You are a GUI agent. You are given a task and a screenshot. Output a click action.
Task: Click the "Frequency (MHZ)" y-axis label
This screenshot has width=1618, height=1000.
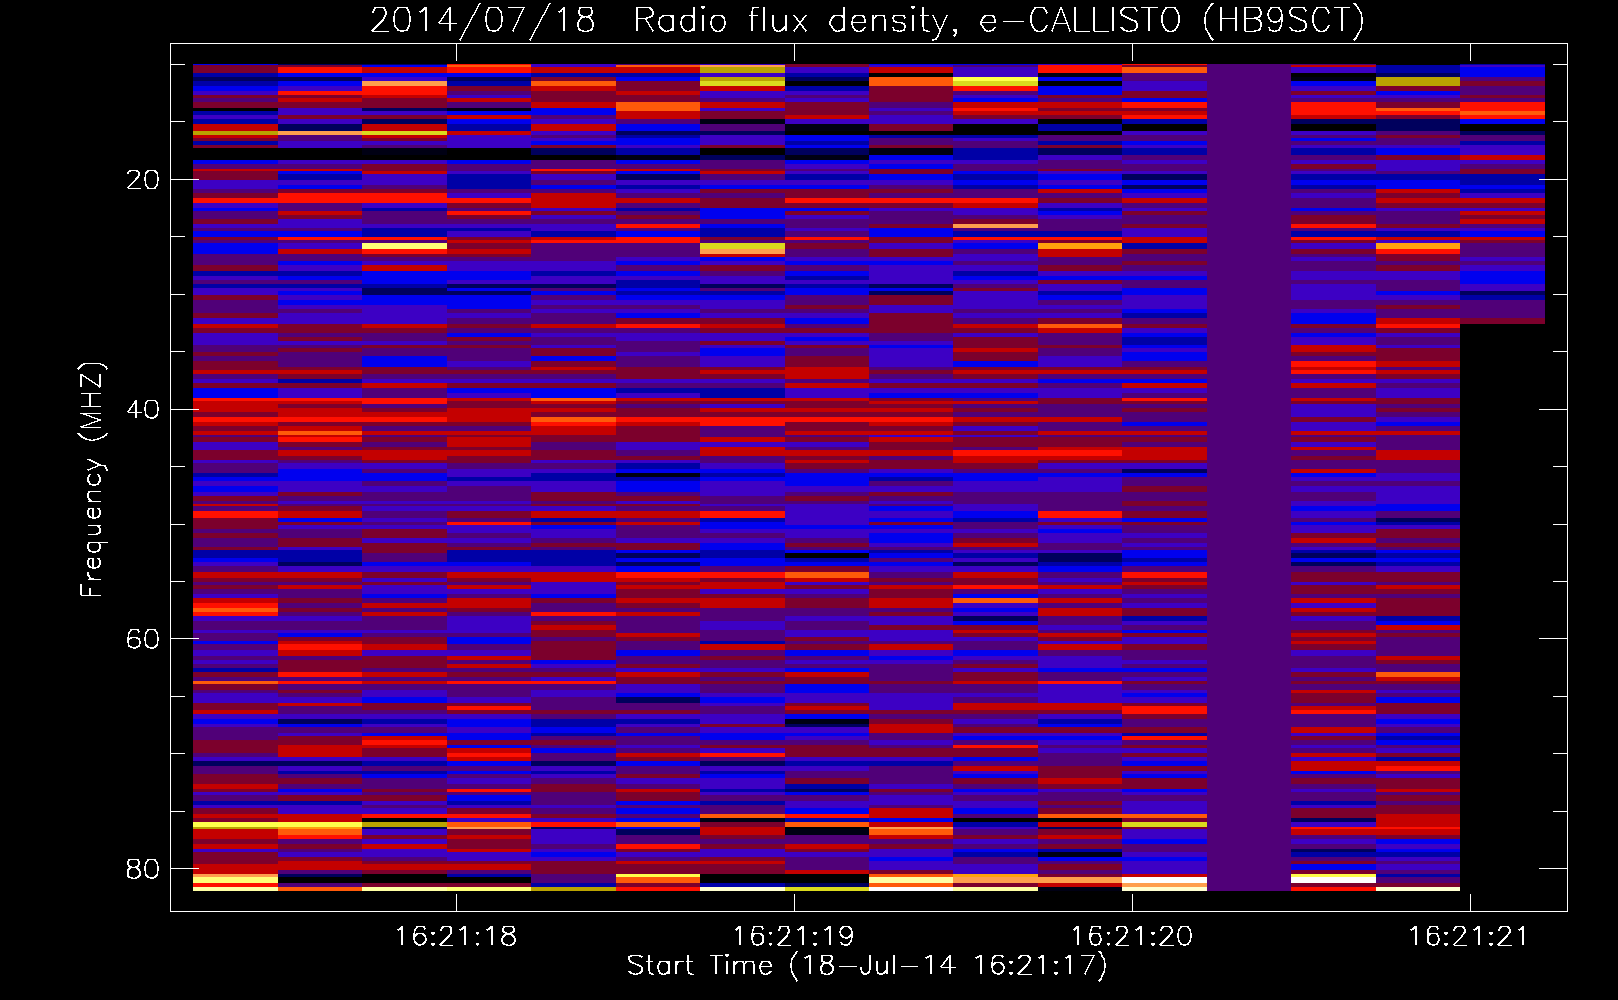pos(92,479)
